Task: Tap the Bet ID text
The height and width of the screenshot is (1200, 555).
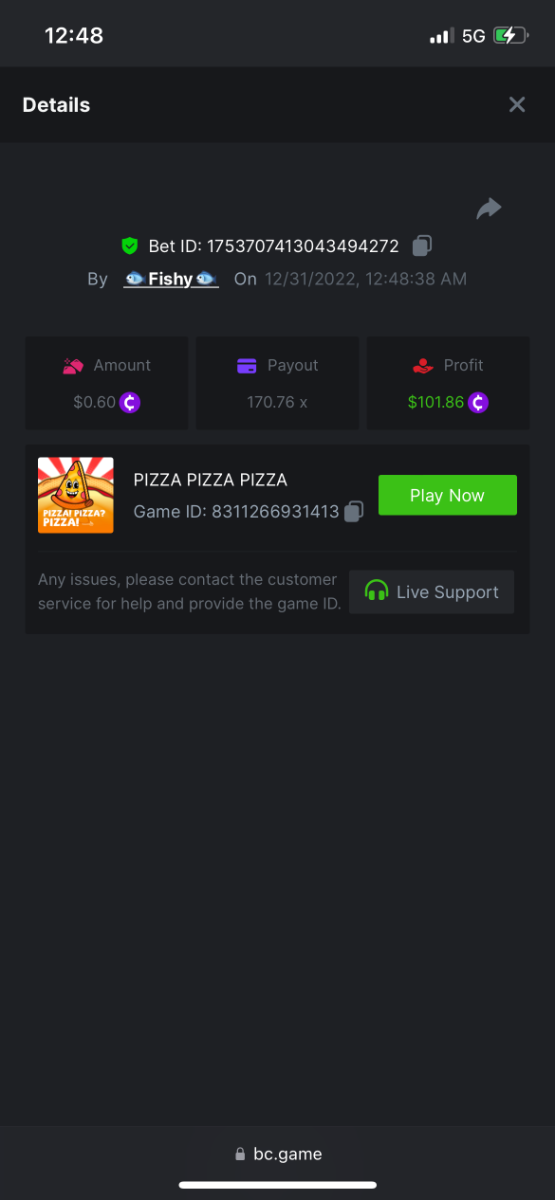Action: coord(274,246)
